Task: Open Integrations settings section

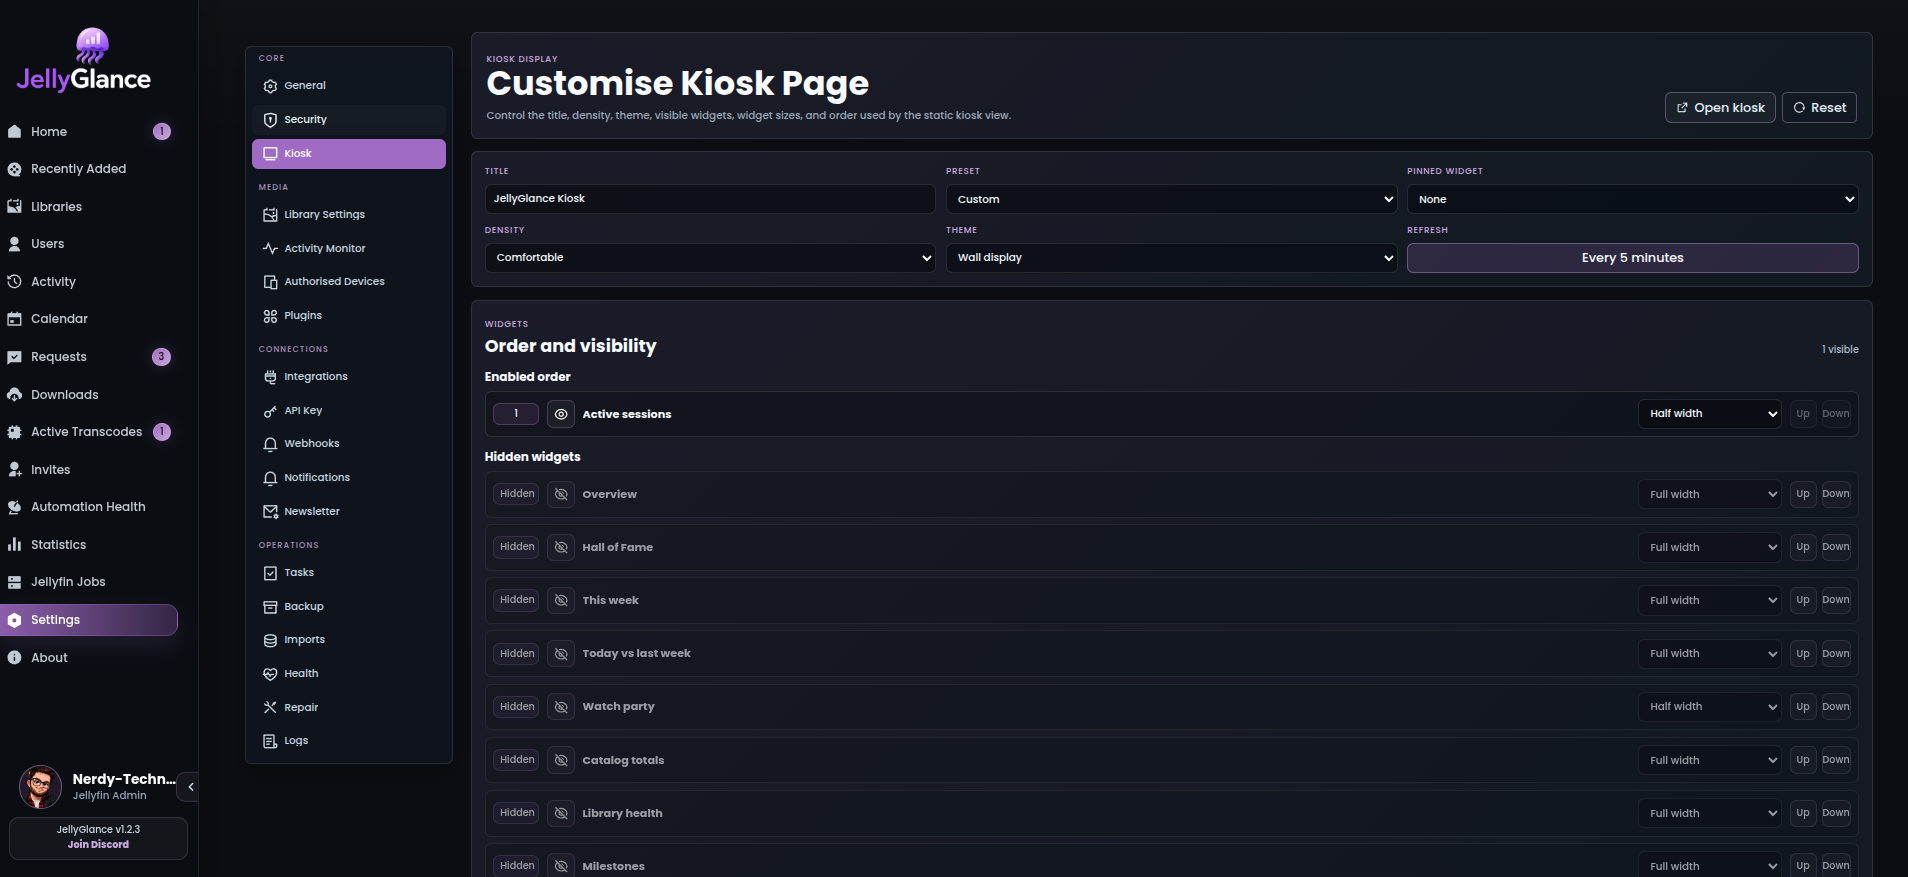Action: point(349,377)
